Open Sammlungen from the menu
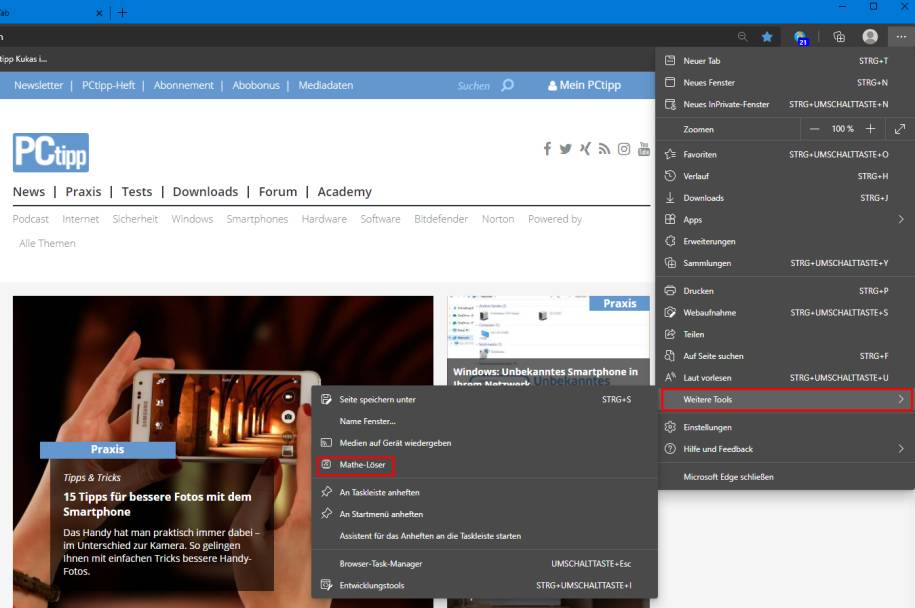Viewport: 915px width, 608px height. [x=785, y=263]
